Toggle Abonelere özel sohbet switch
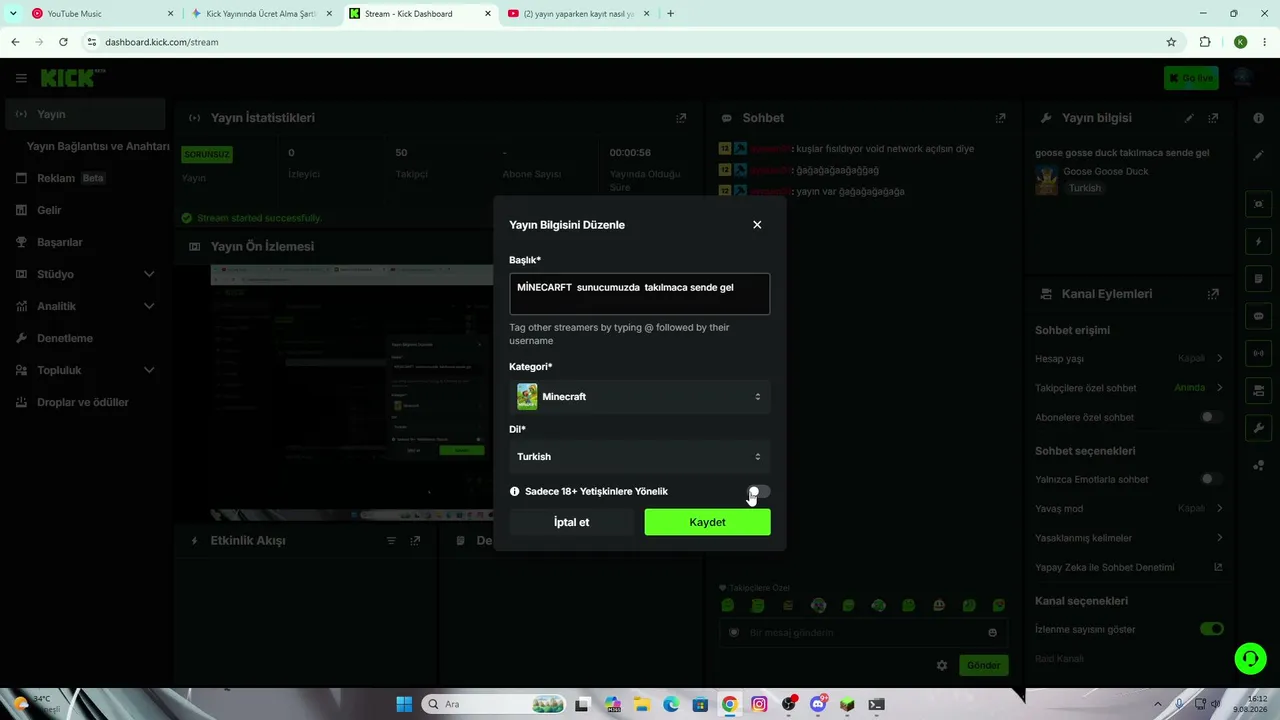 click(x=1211, y=417)
